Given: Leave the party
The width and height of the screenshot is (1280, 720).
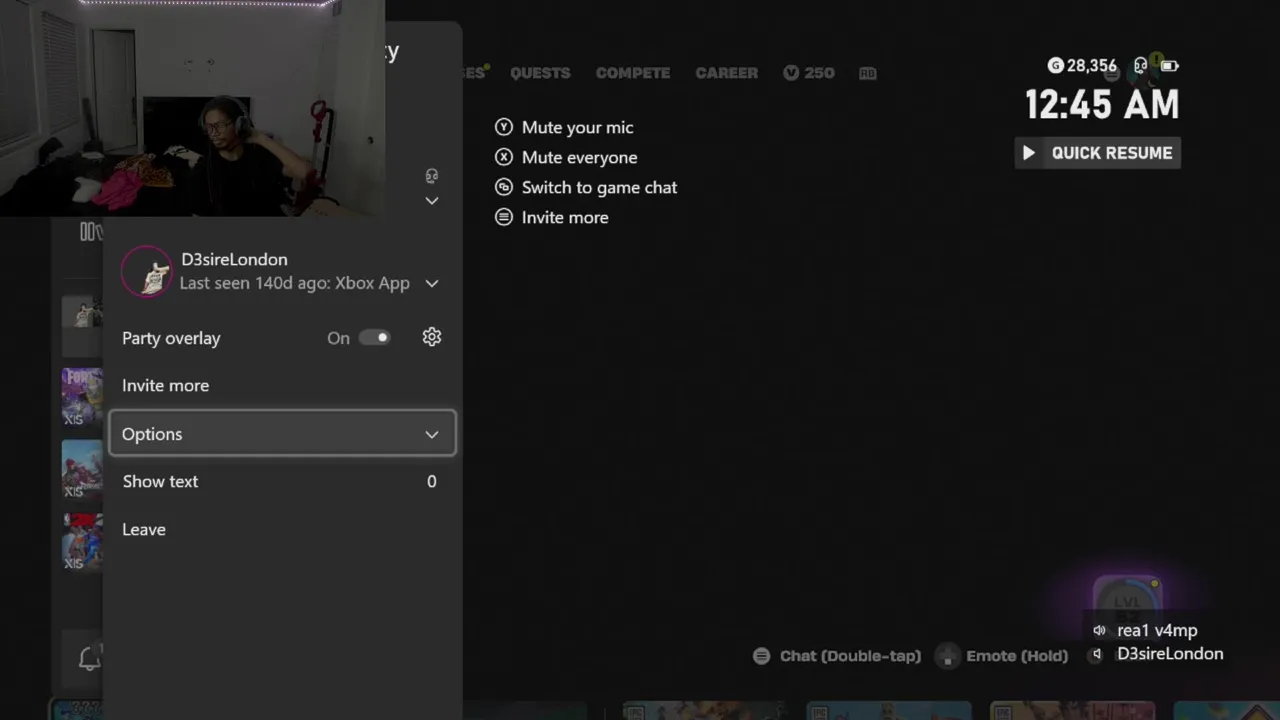Looking at the screenshot, I should [144, 529].
